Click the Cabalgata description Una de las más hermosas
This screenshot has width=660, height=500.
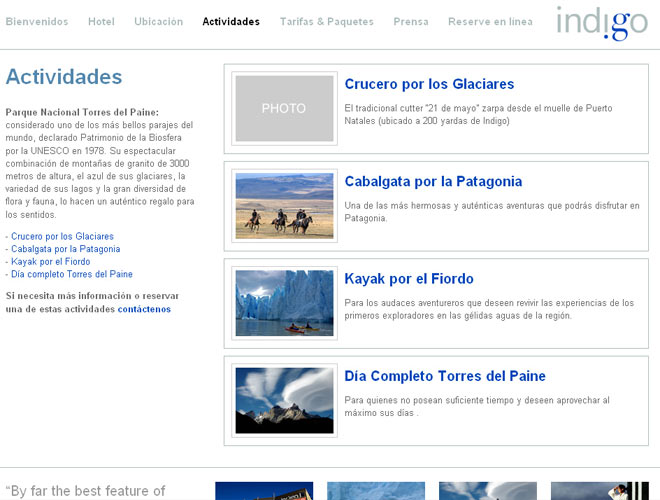click(492, 212)
